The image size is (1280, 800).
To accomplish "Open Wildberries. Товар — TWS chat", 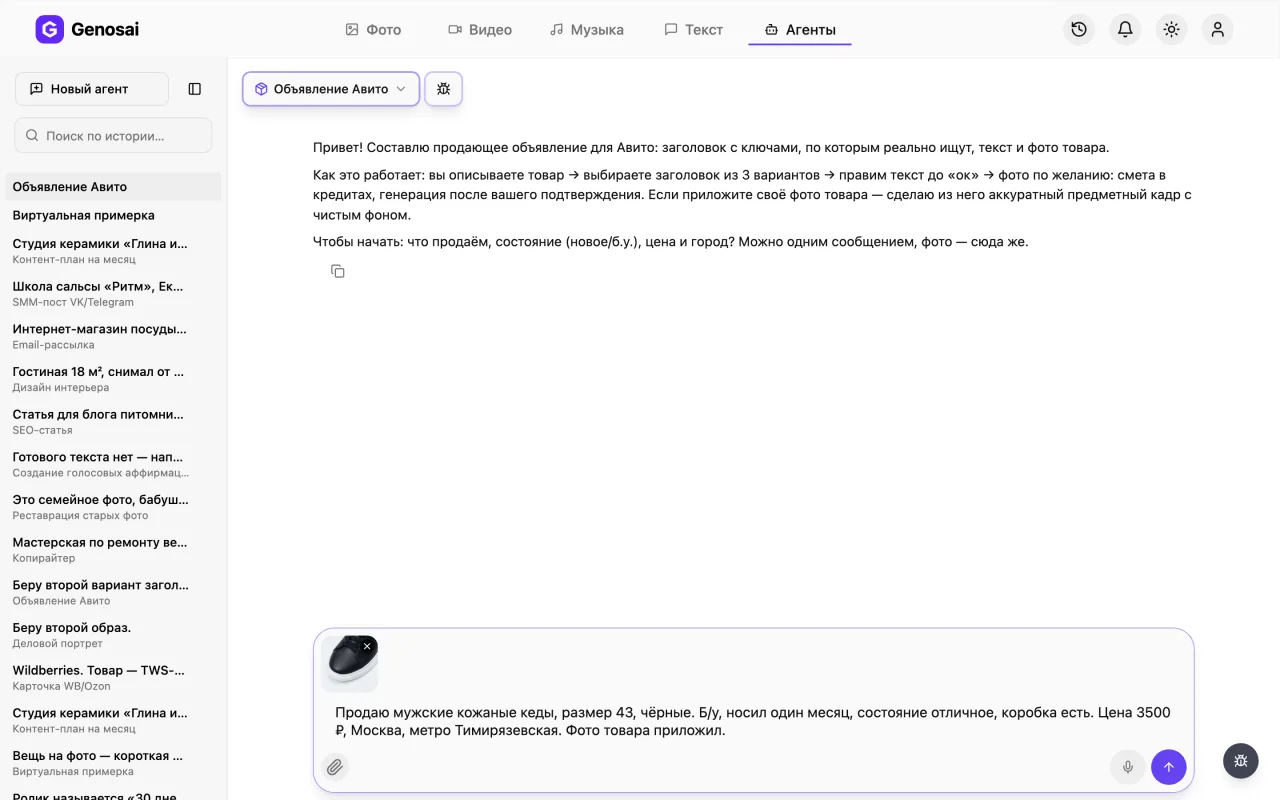I will (113, 677).
